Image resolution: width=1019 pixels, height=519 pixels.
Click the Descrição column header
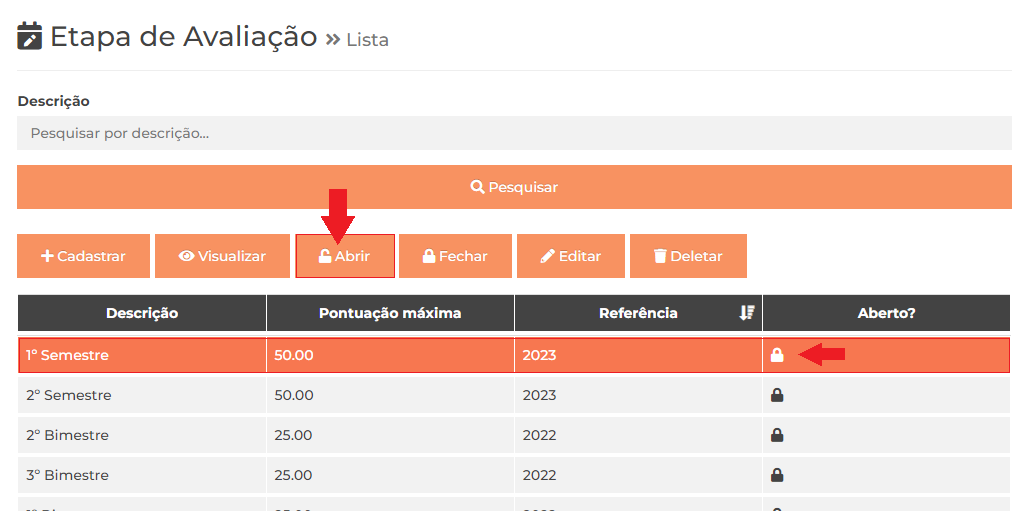(142, 313)
